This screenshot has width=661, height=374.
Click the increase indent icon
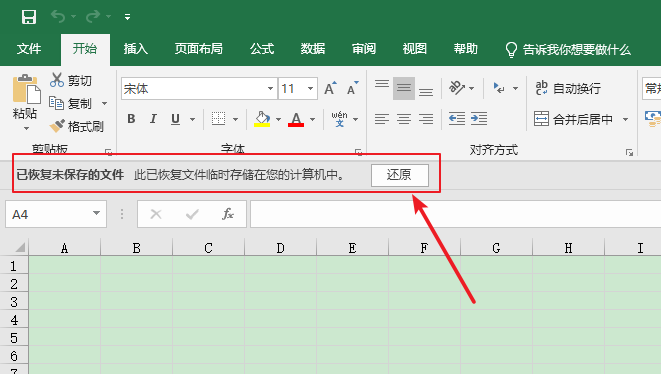point(479,119)
